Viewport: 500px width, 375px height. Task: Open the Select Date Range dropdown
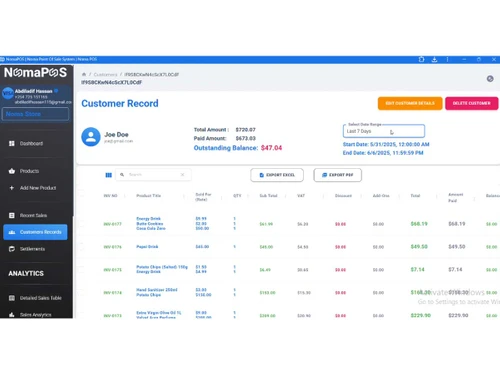click(x=384, y=131)
